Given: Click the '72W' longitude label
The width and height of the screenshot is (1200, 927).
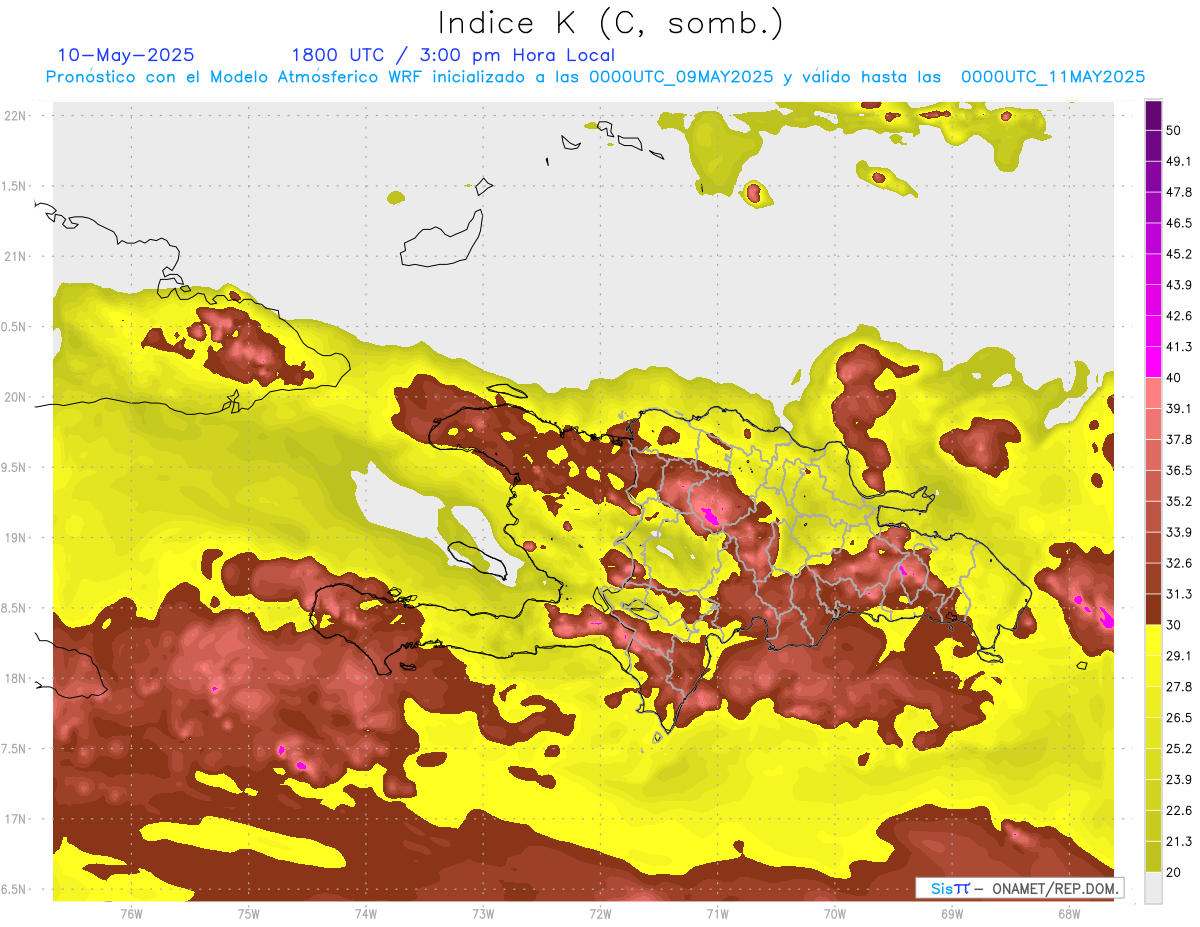Looking at the screenshot, I should click(x=600, y=914).
